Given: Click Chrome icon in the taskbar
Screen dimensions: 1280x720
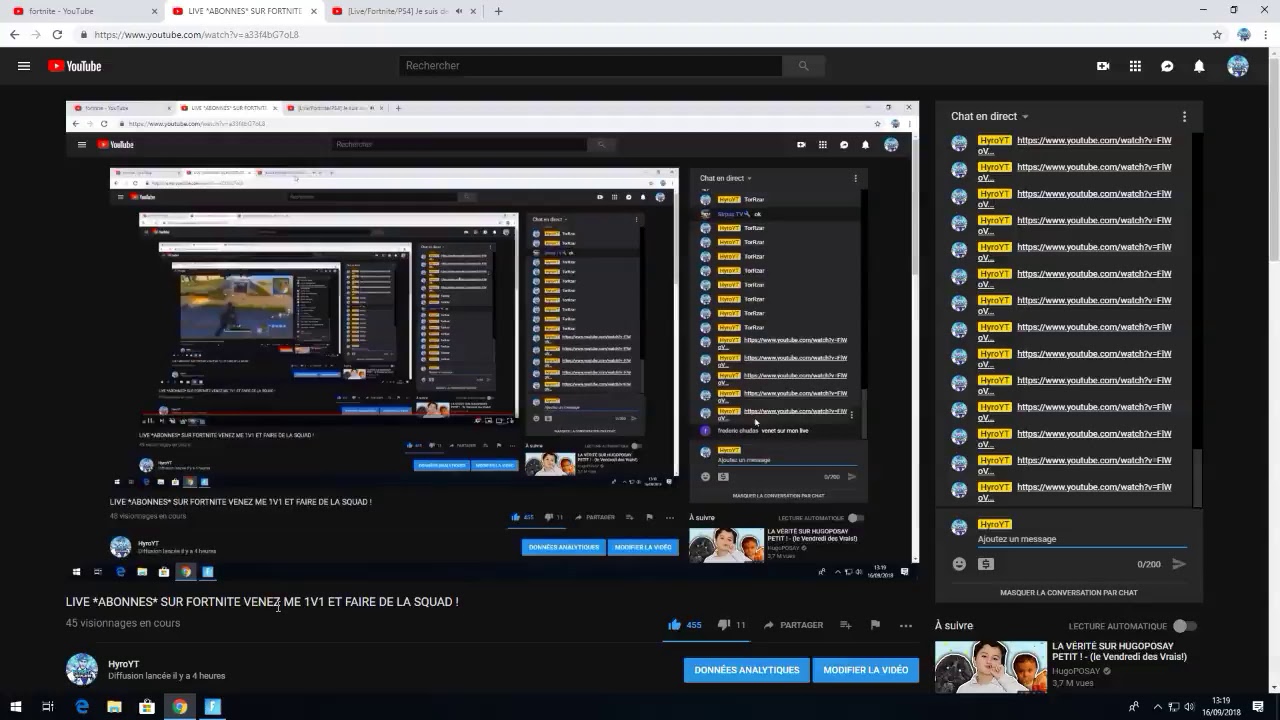Looking at the screenshot, I should (x=179, y=706).
